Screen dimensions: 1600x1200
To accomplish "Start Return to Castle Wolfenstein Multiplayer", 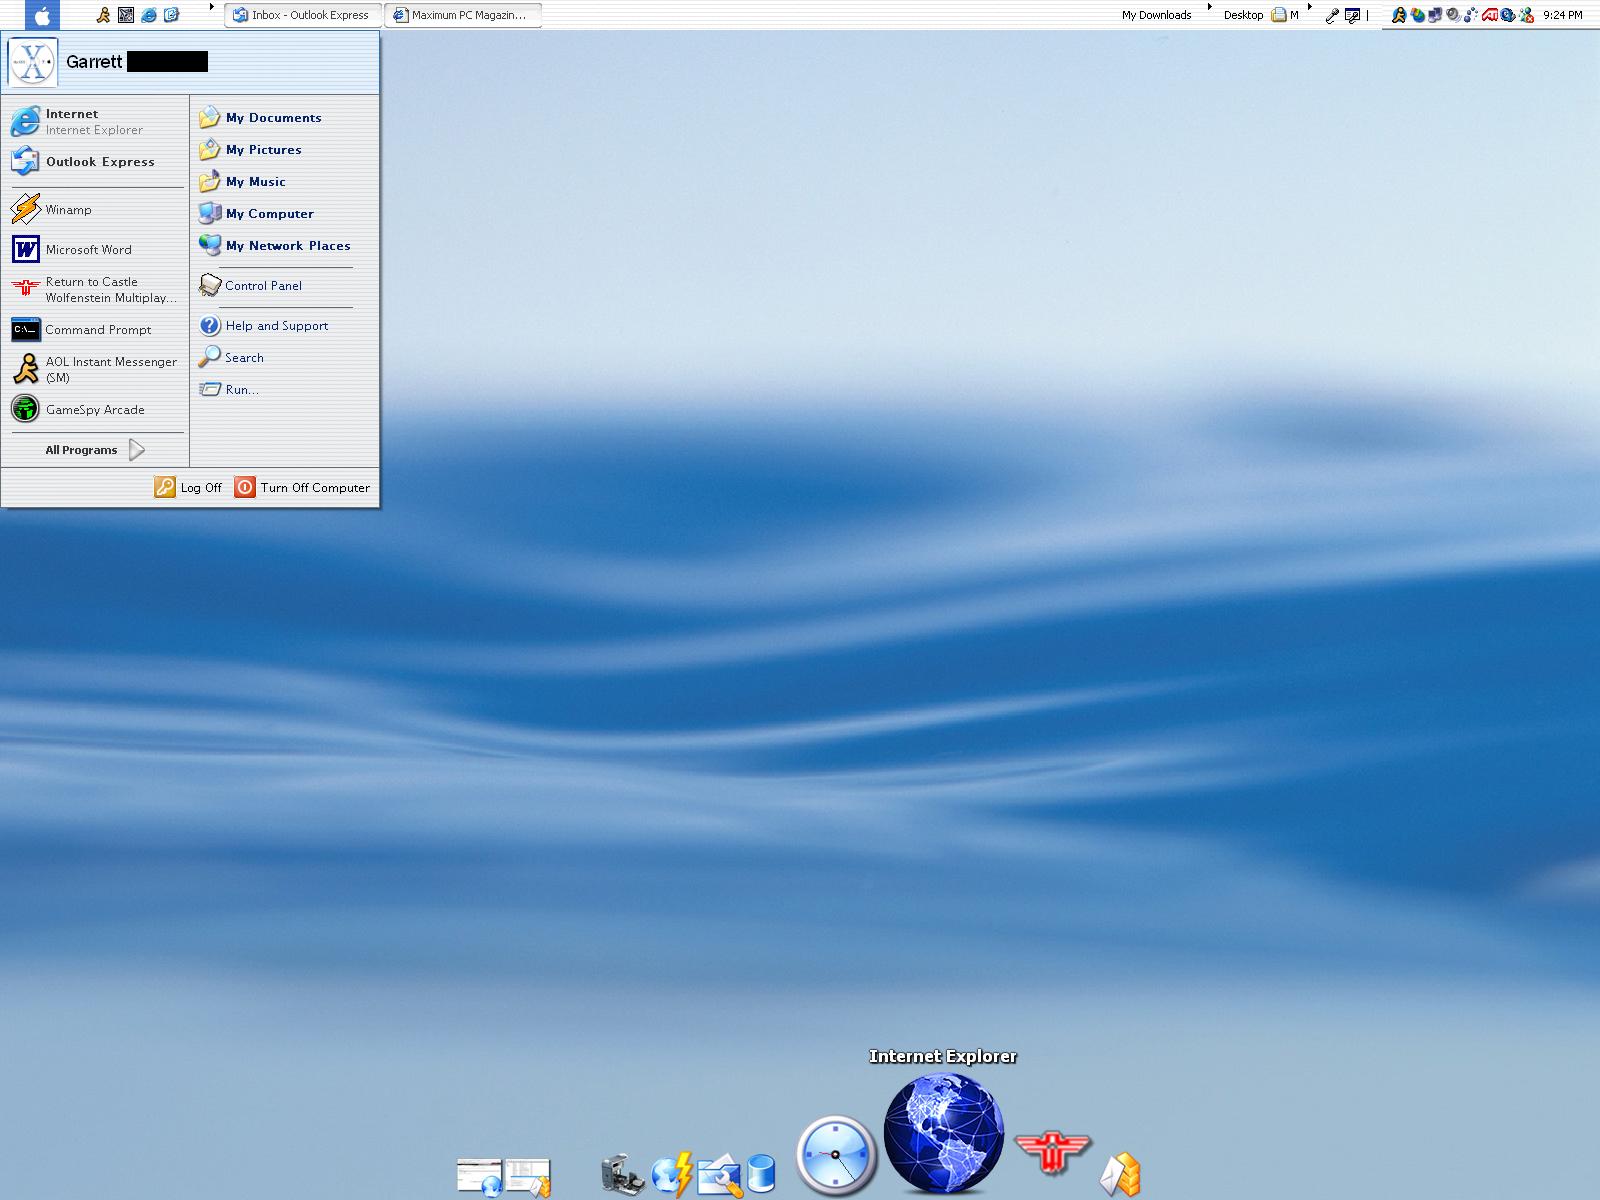I will pyautogui.click(x=96, y=290).
